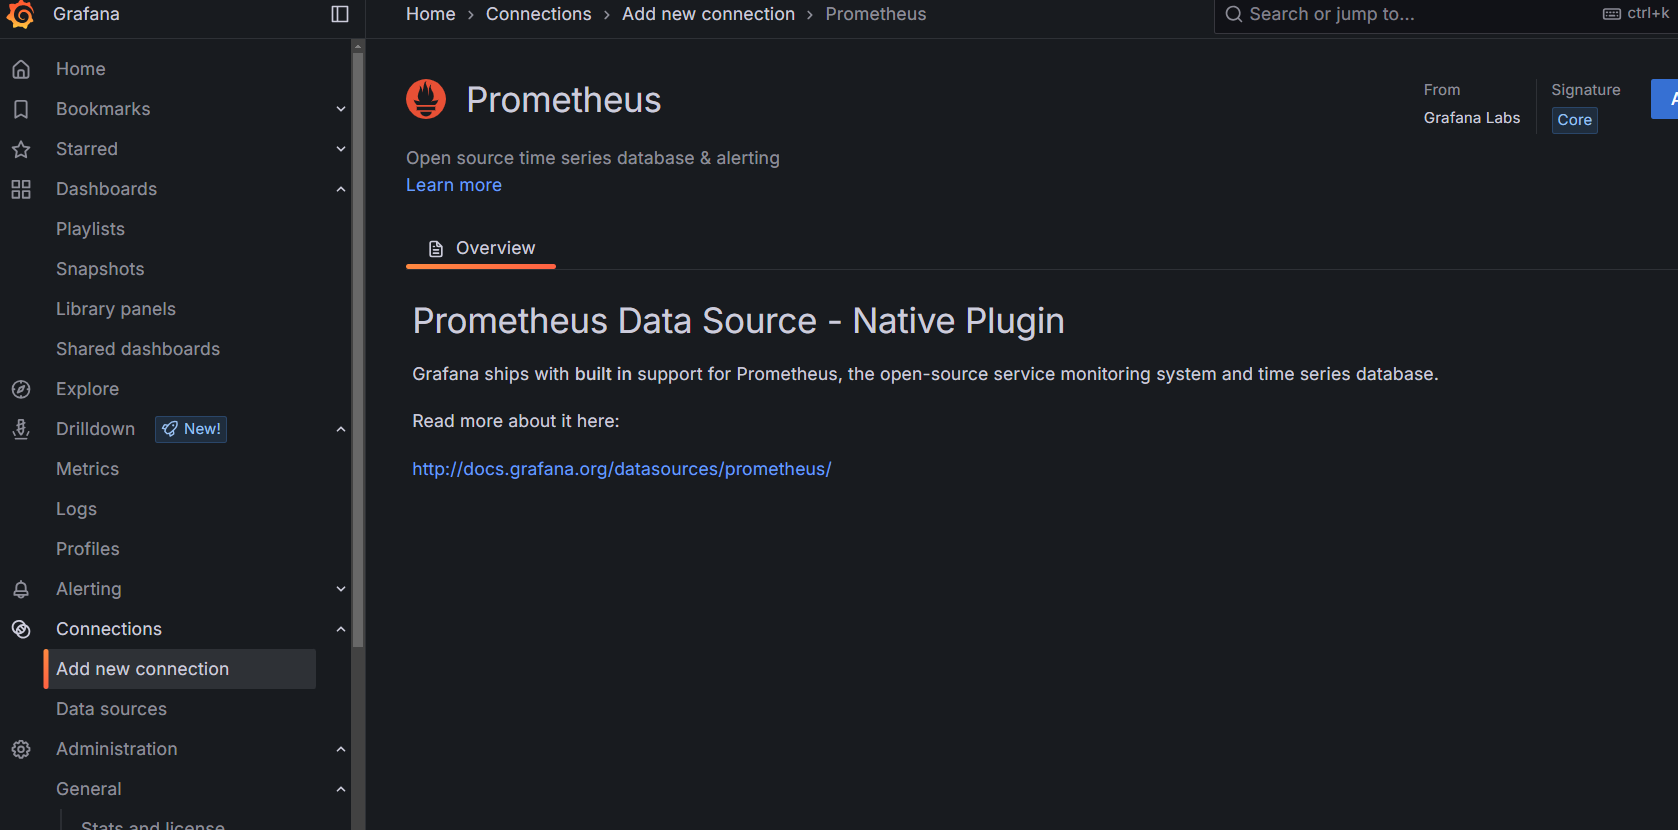Click the Connections icon in sidebar

pos(21,629)
